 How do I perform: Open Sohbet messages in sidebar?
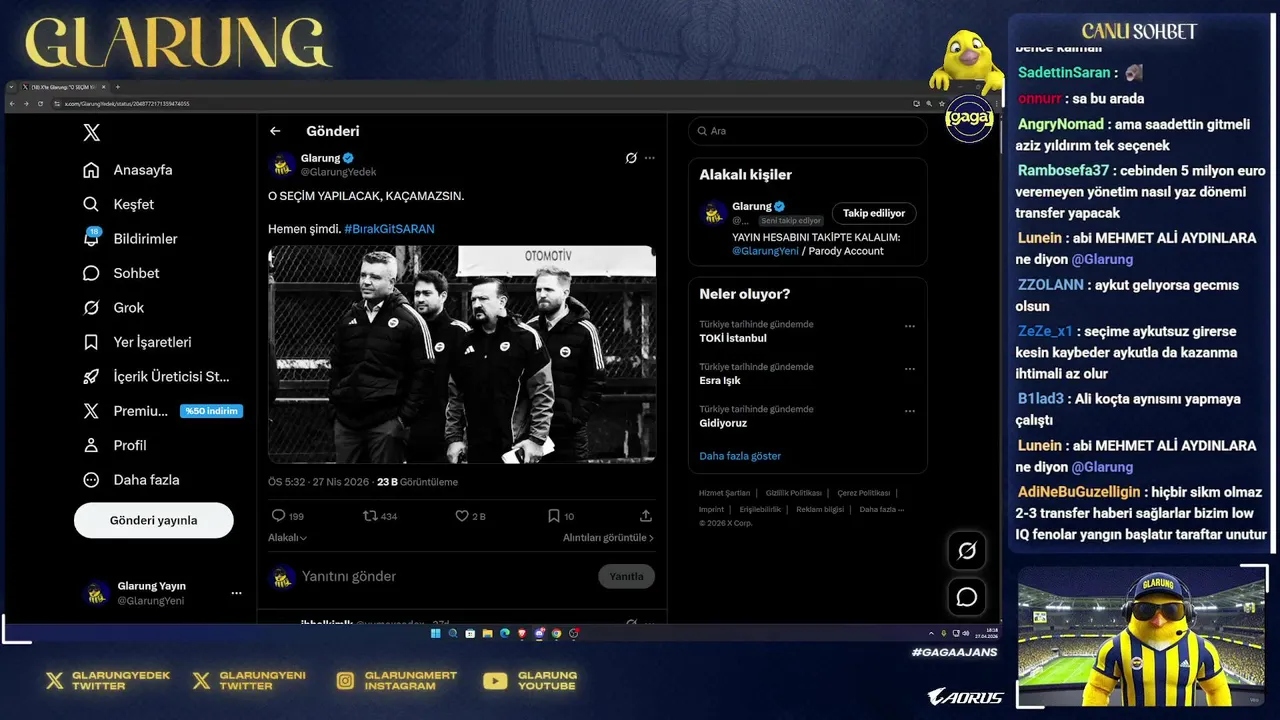click(121, 273)
